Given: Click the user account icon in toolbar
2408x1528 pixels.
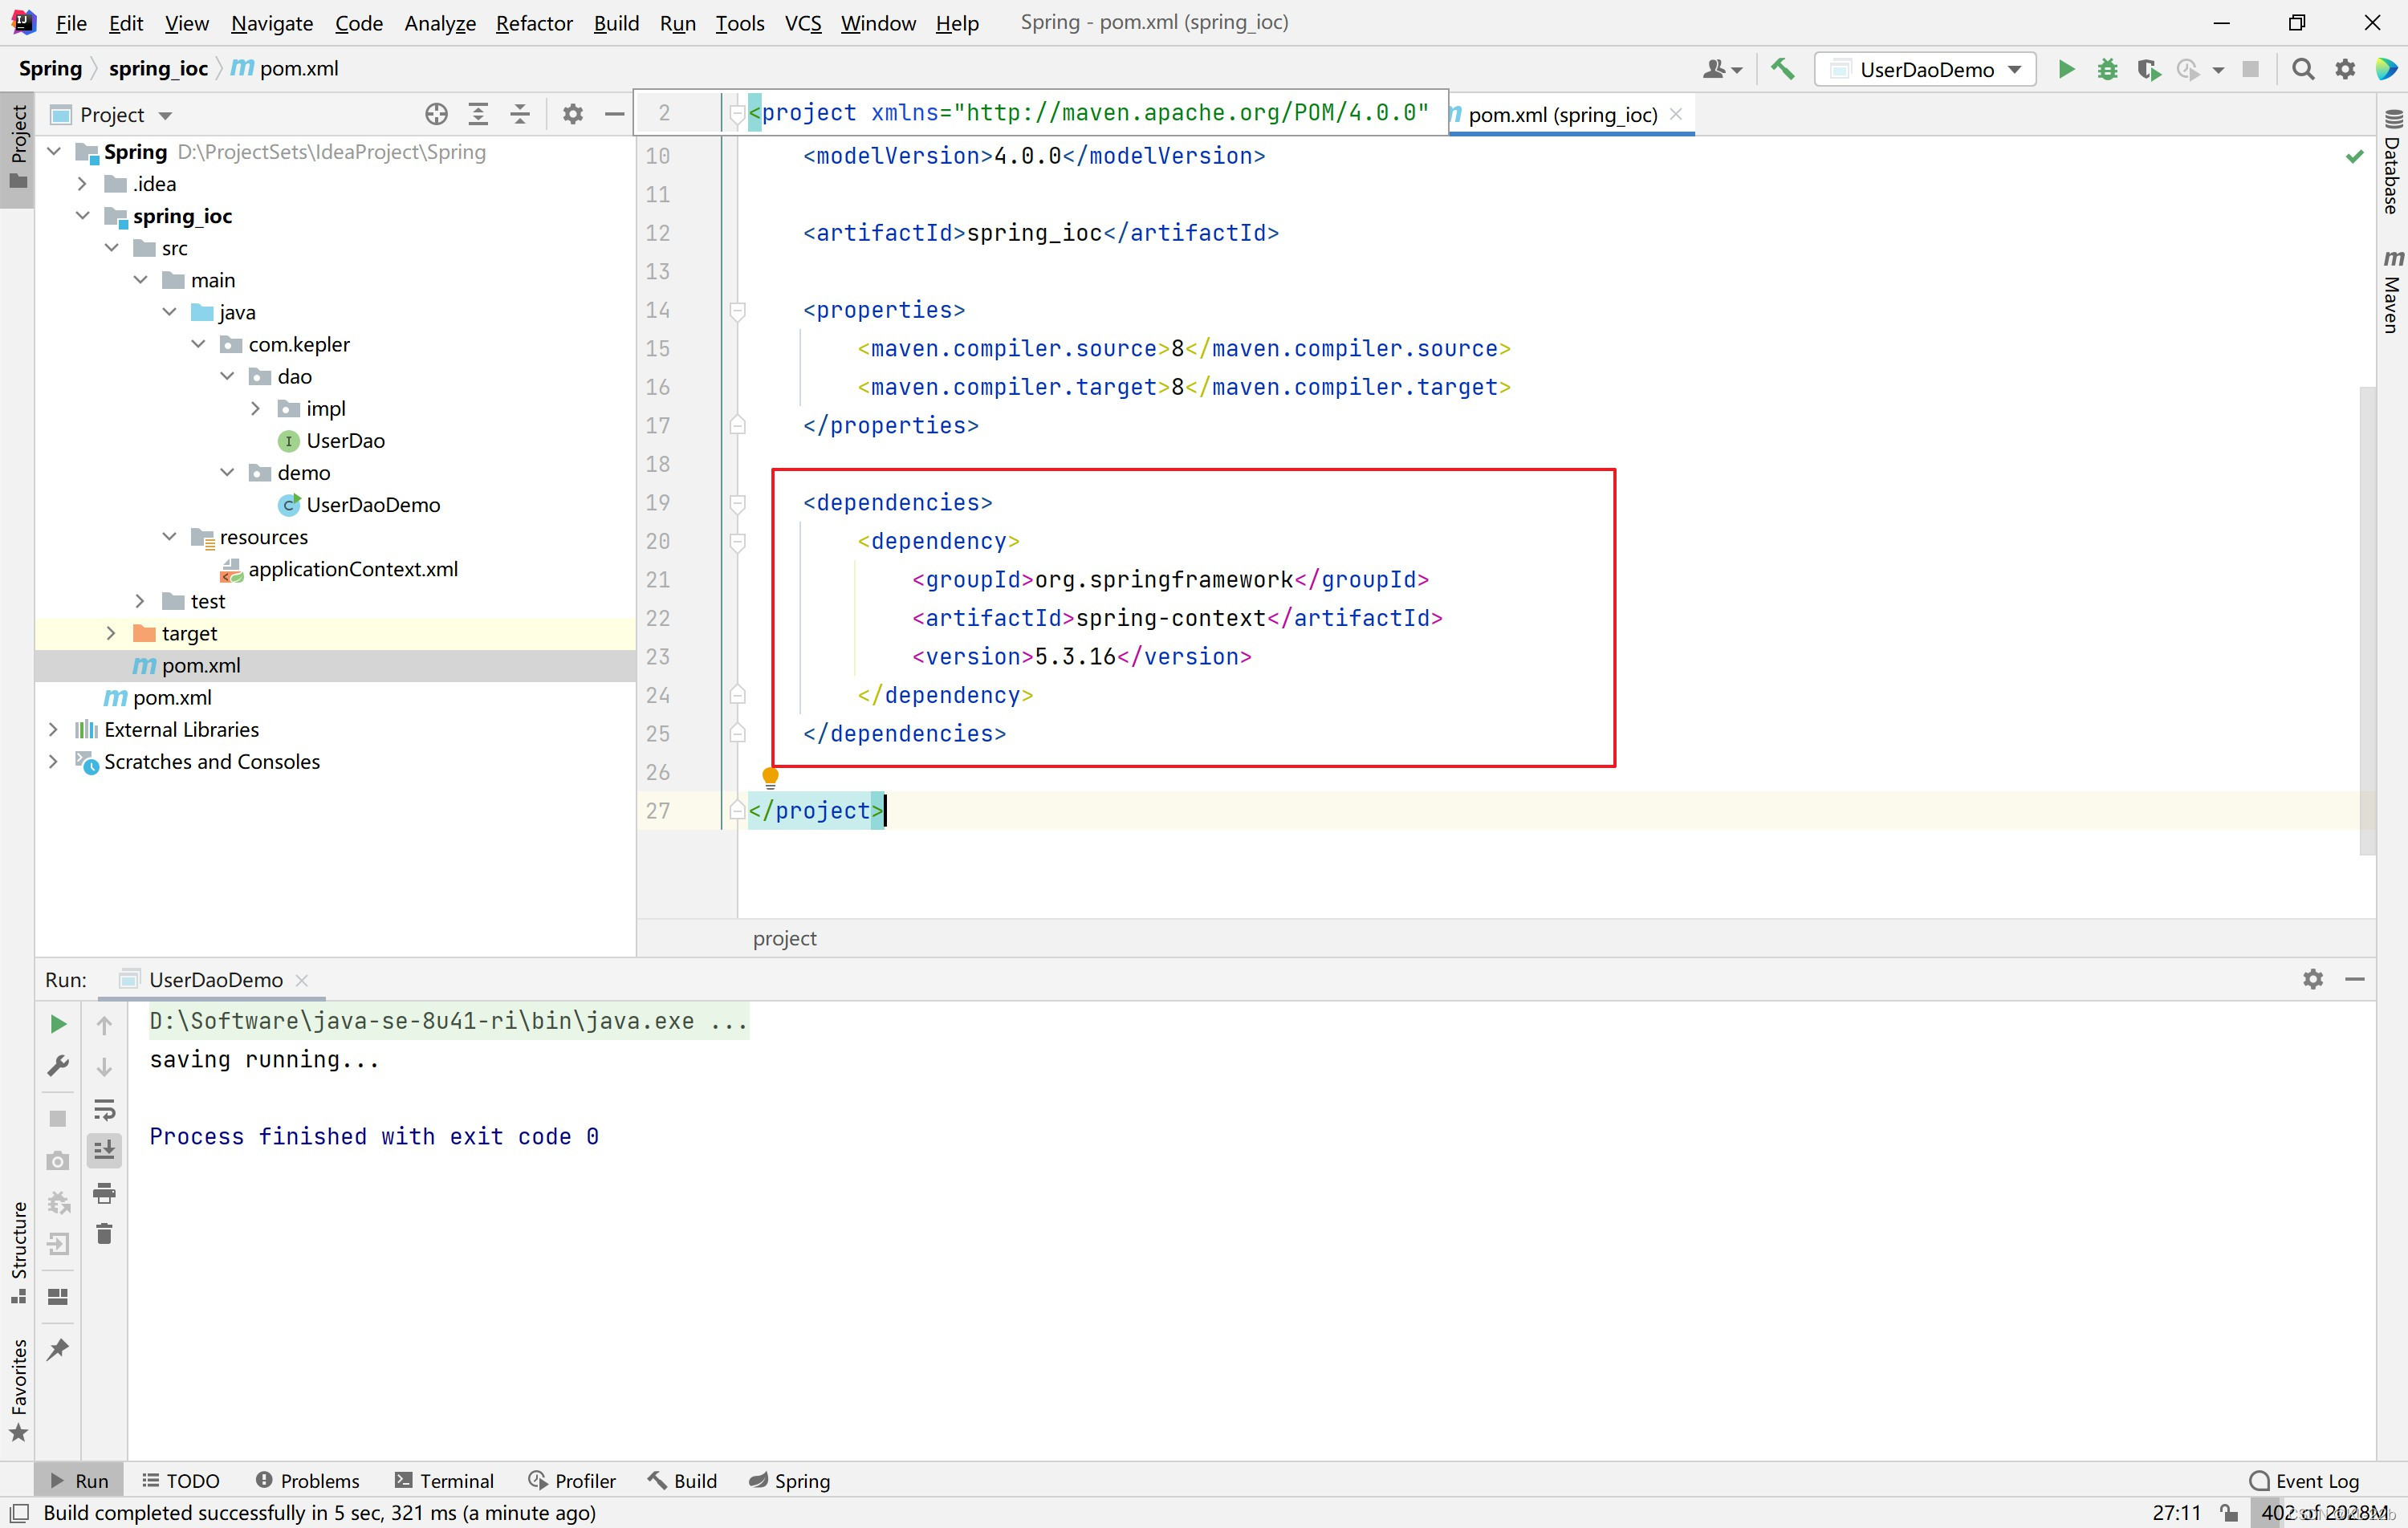Looking at the screenshot, I should [1721, 69].
